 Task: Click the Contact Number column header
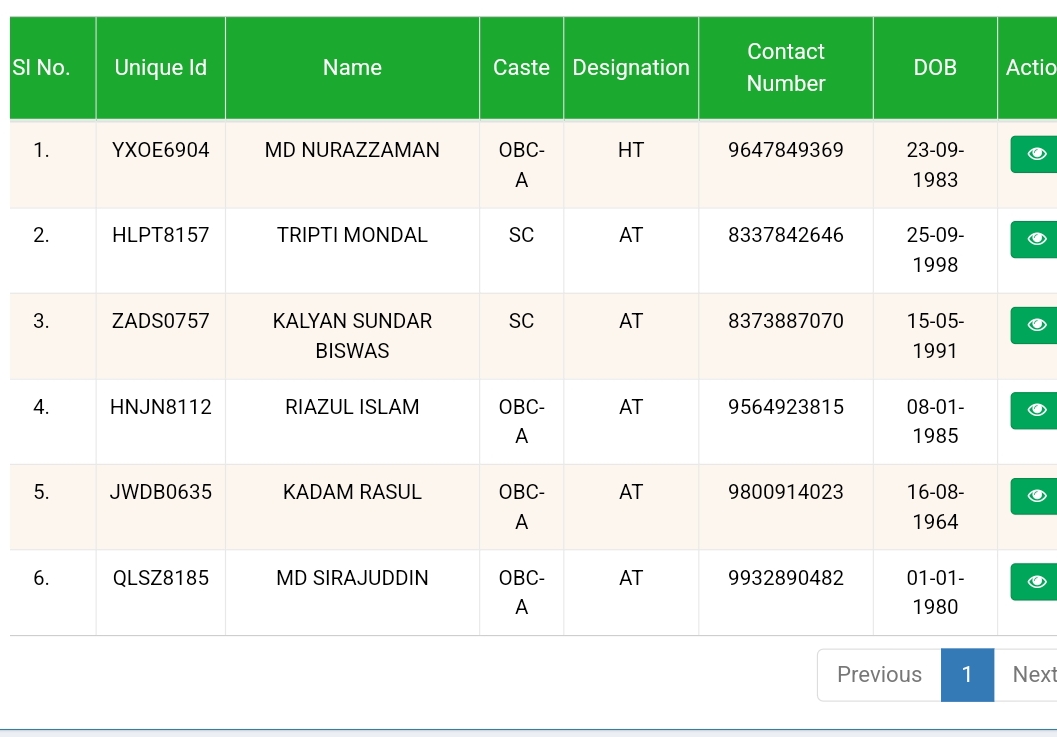tap(786, 68)
